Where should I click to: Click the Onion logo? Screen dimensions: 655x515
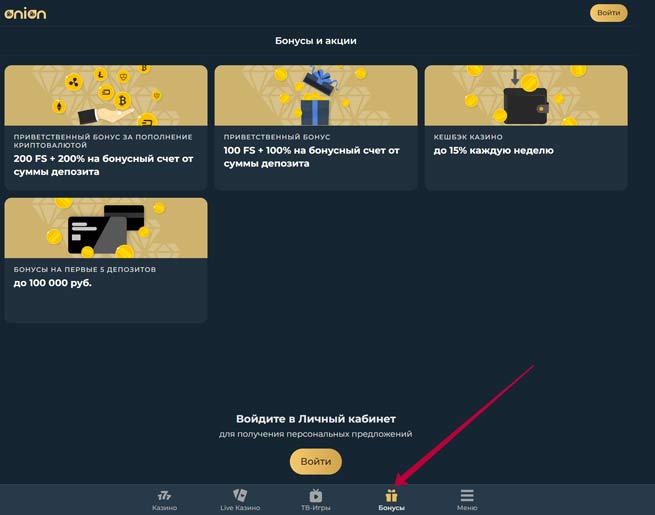coord(25,13)
